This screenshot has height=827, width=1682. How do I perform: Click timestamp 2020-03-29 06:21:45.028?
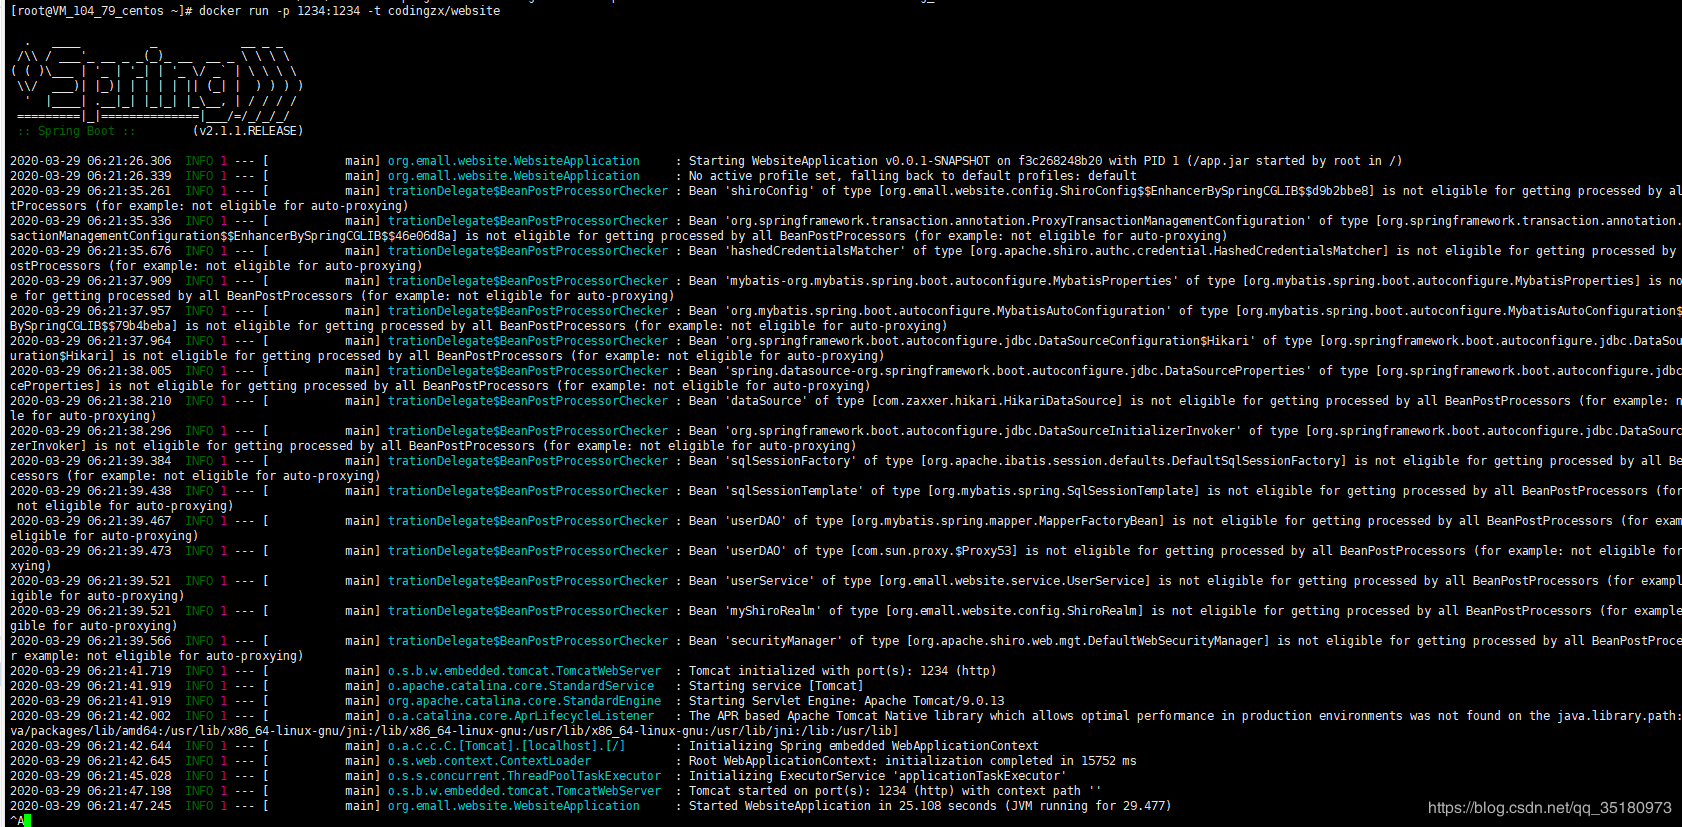point(90,776)
